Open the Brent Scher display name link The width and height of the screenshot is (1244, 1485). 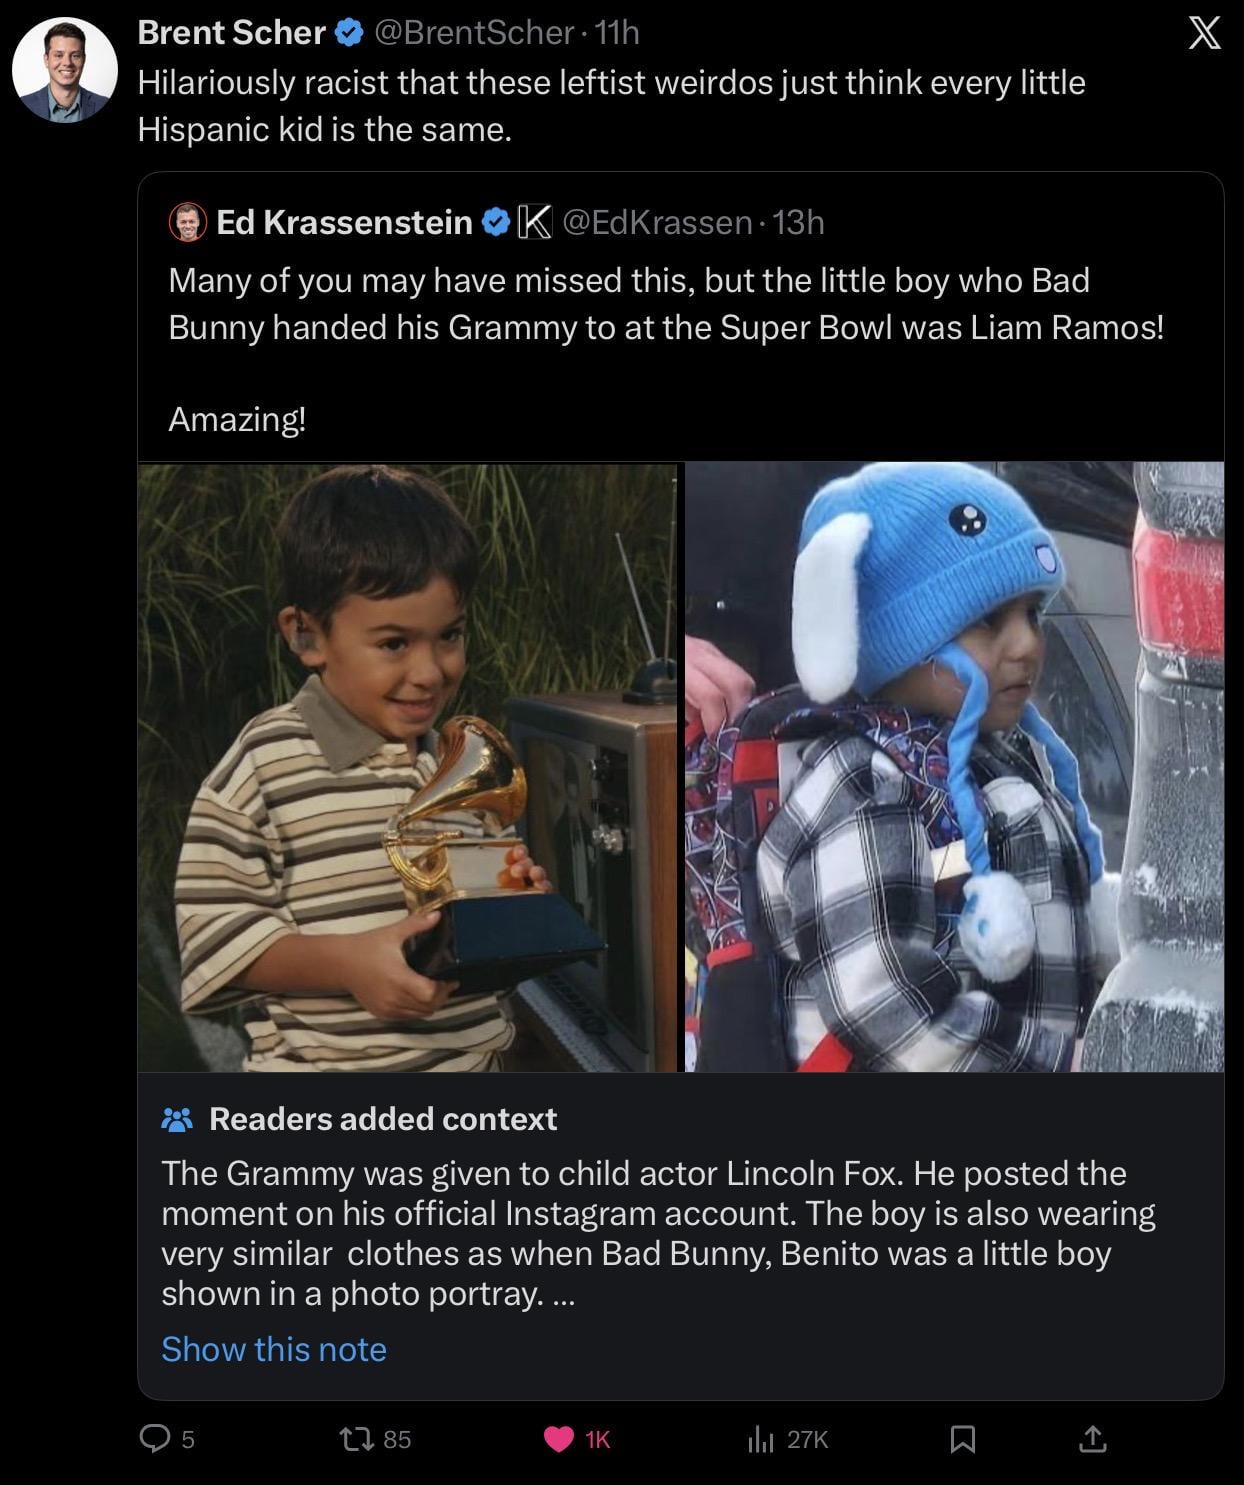pos(231,33)
